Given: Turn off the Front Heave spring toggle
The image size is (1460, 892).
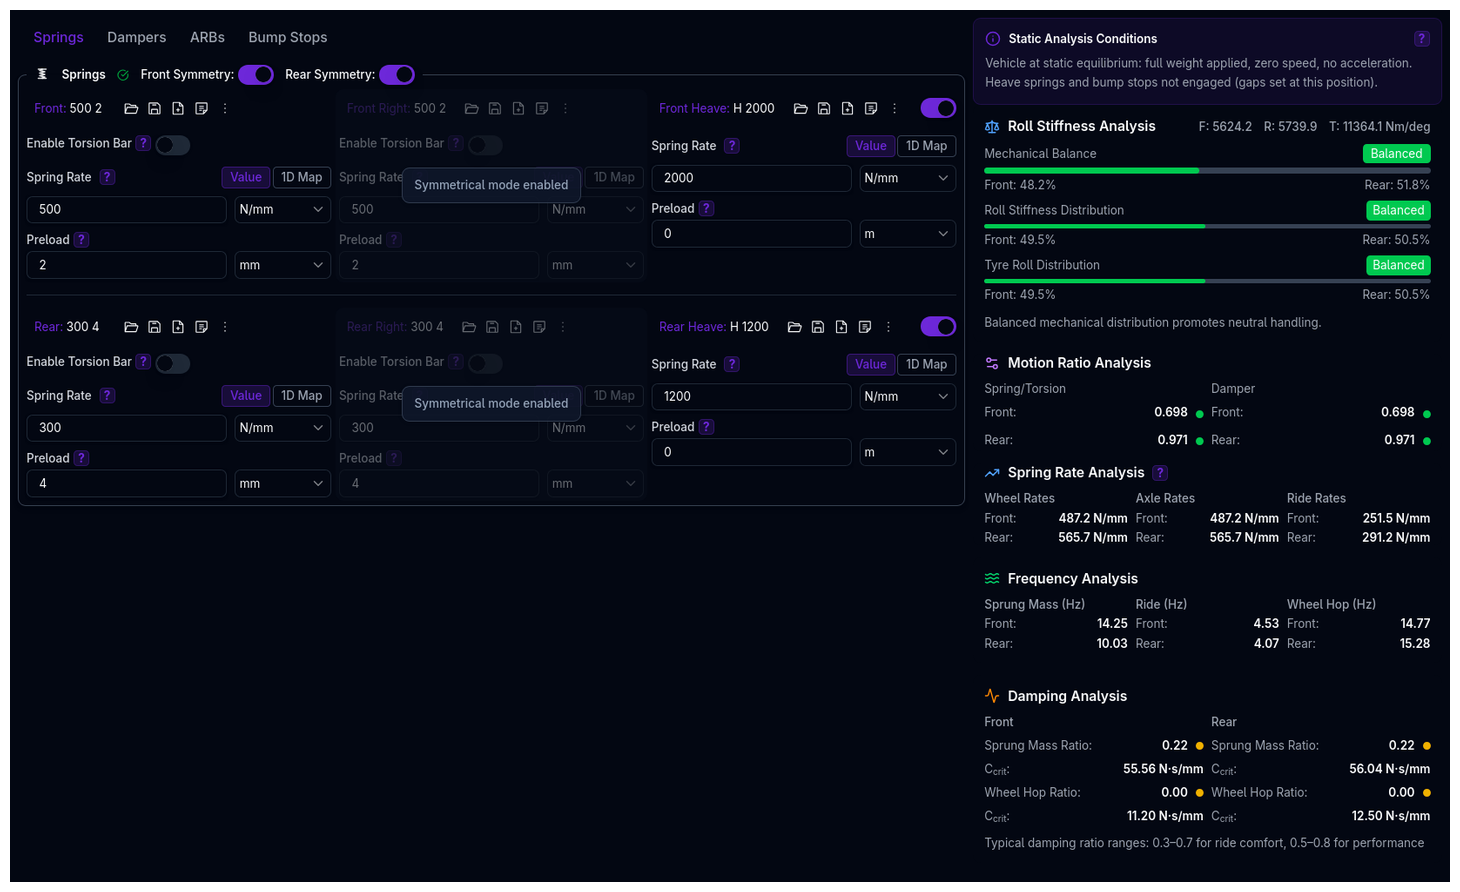Looking at the screenshot, I should coord(938,107).
